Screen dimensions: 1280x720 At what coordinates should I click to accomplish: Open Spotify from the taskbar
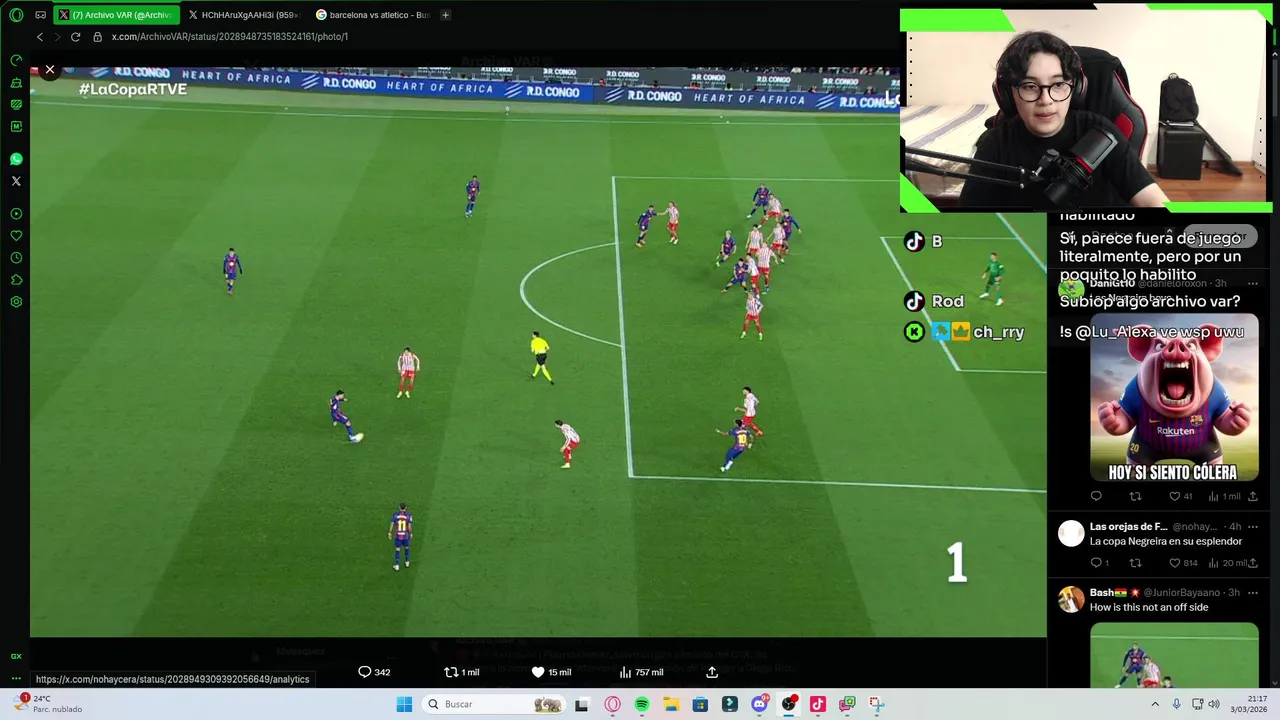642,704
